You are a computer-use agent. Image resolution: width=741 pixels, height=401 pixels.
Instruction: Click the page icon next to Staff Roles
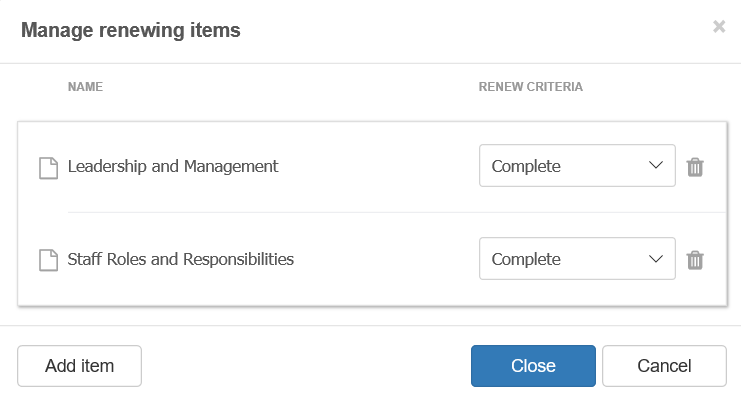tap(48, 260)
